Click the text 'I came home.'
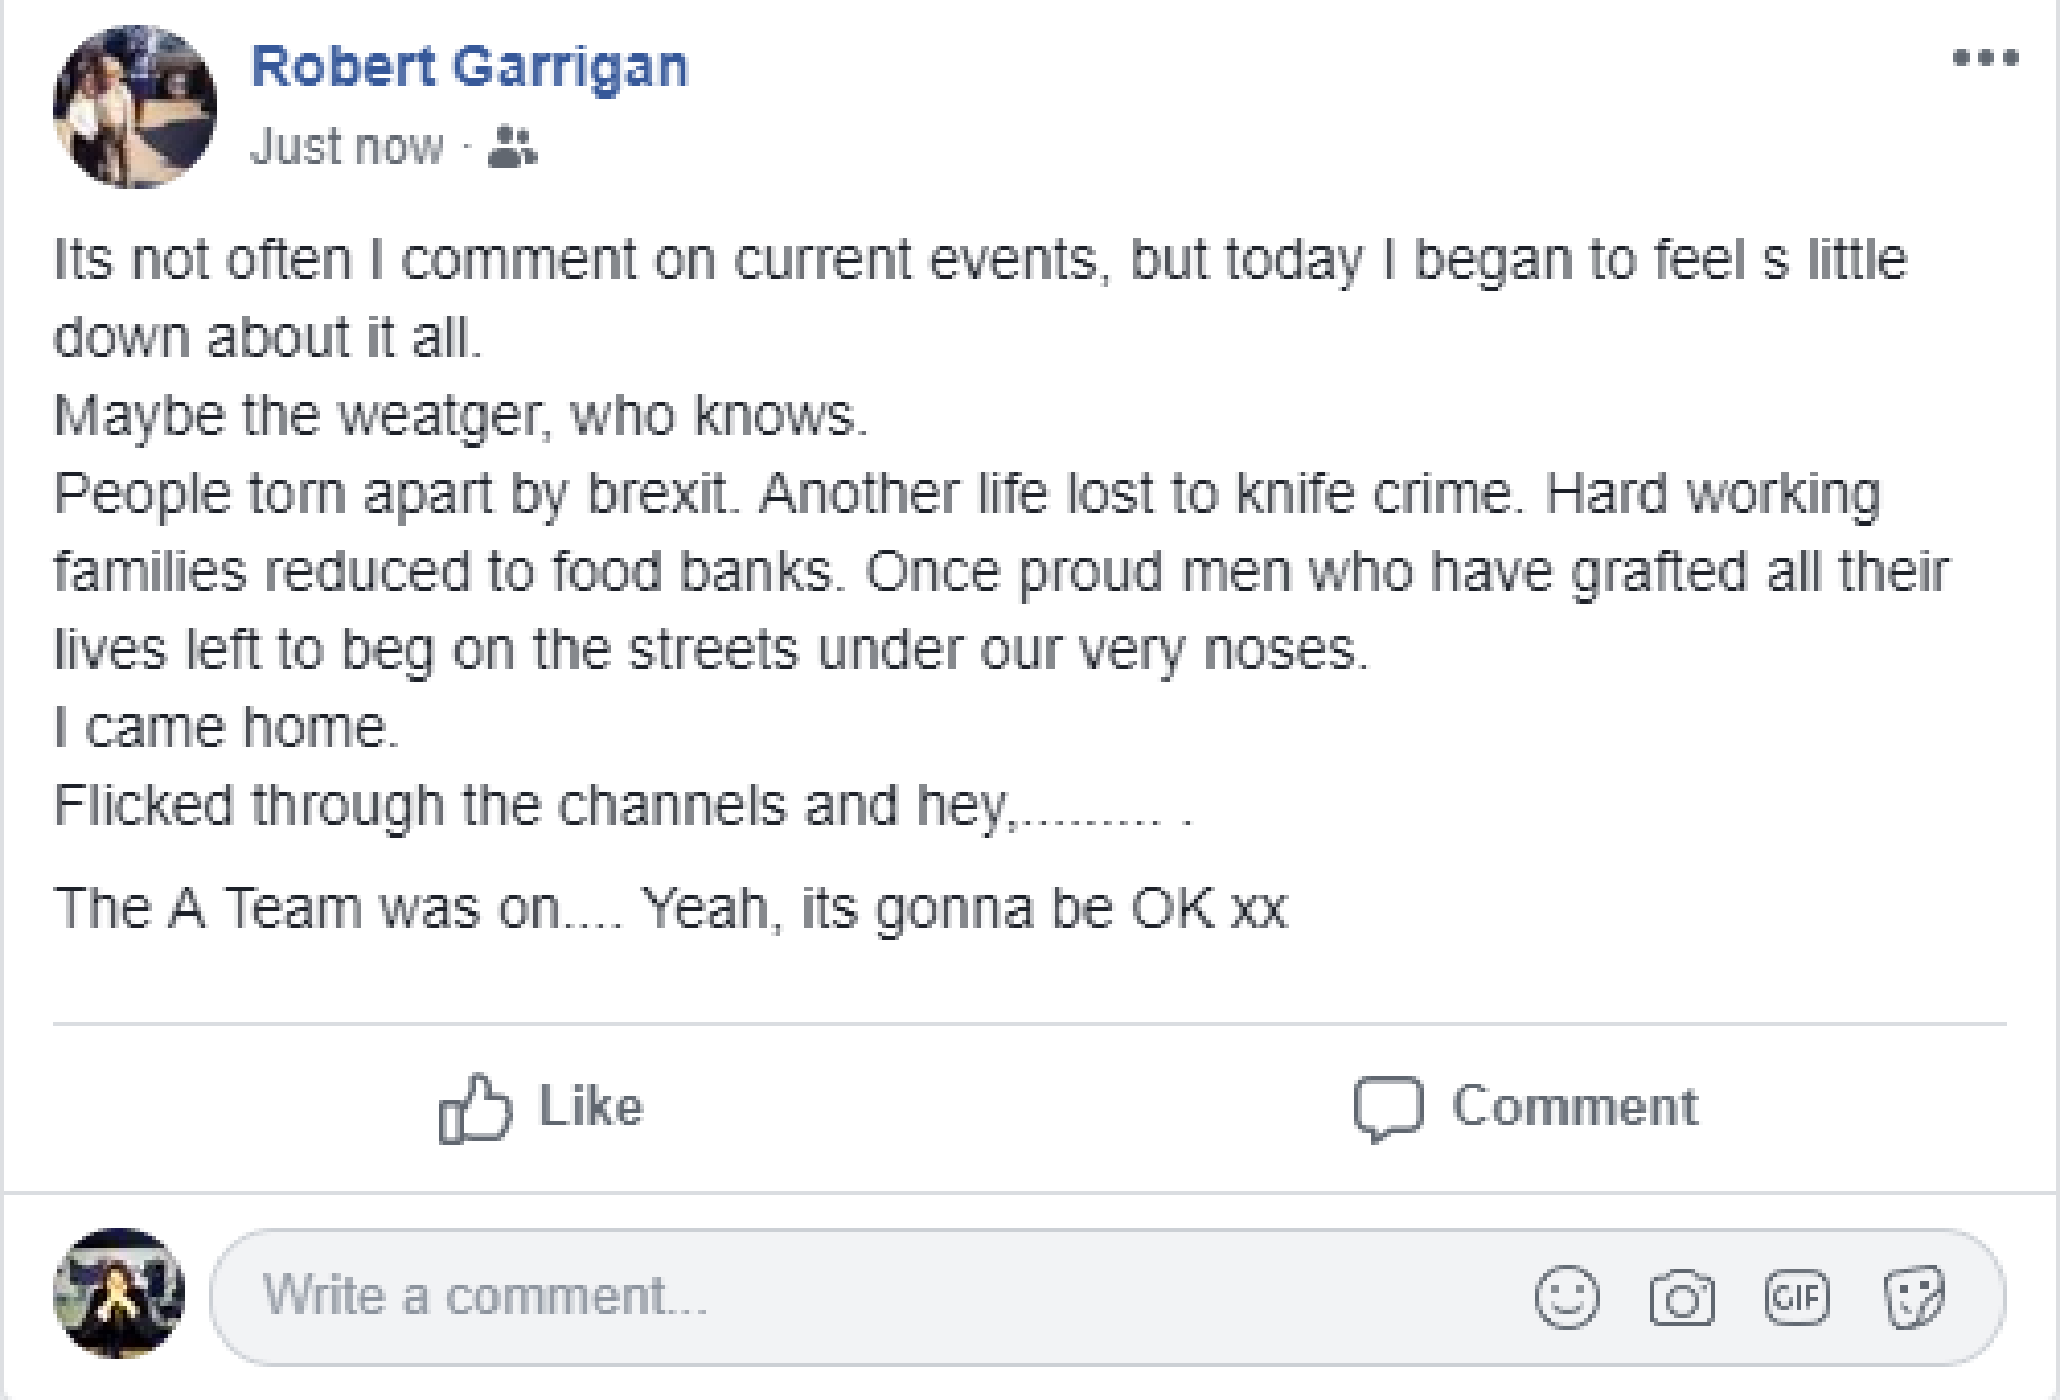 tap(226, 727)
